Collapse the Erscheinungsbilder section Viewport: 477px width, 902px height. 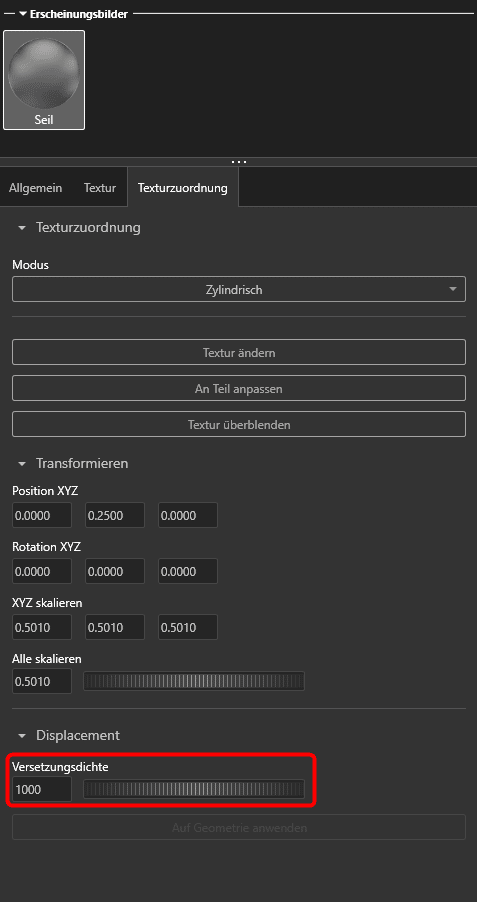click(x=23, y=13)
